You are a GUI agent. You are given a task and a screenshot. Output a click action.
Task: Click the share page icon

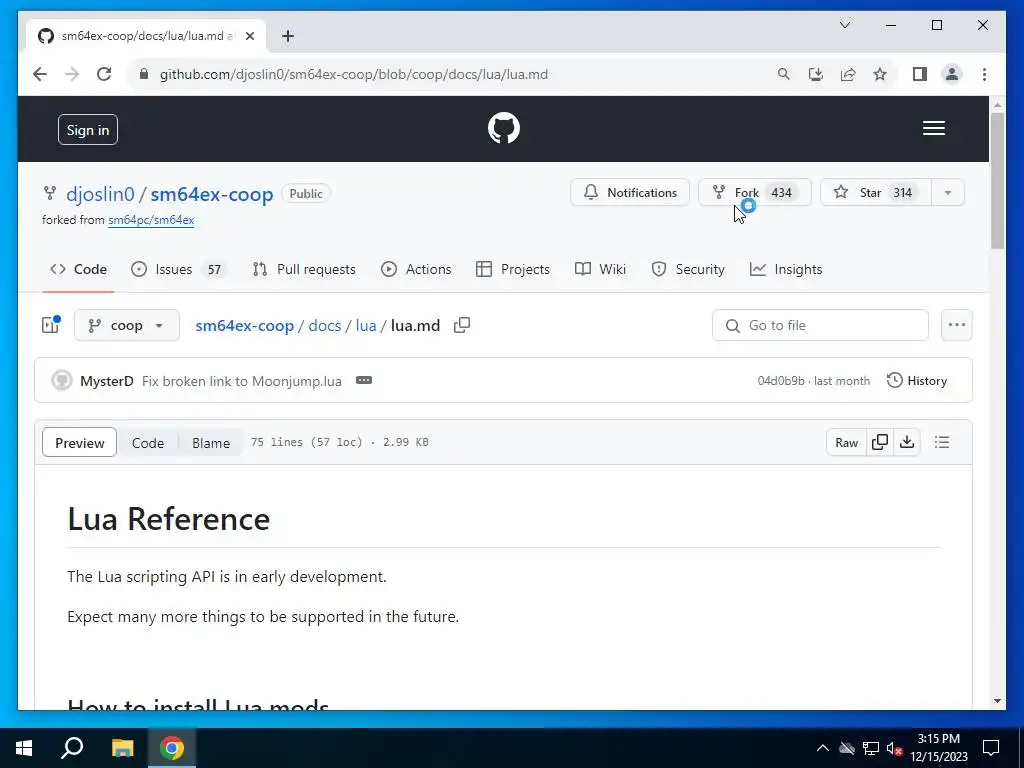848,74
